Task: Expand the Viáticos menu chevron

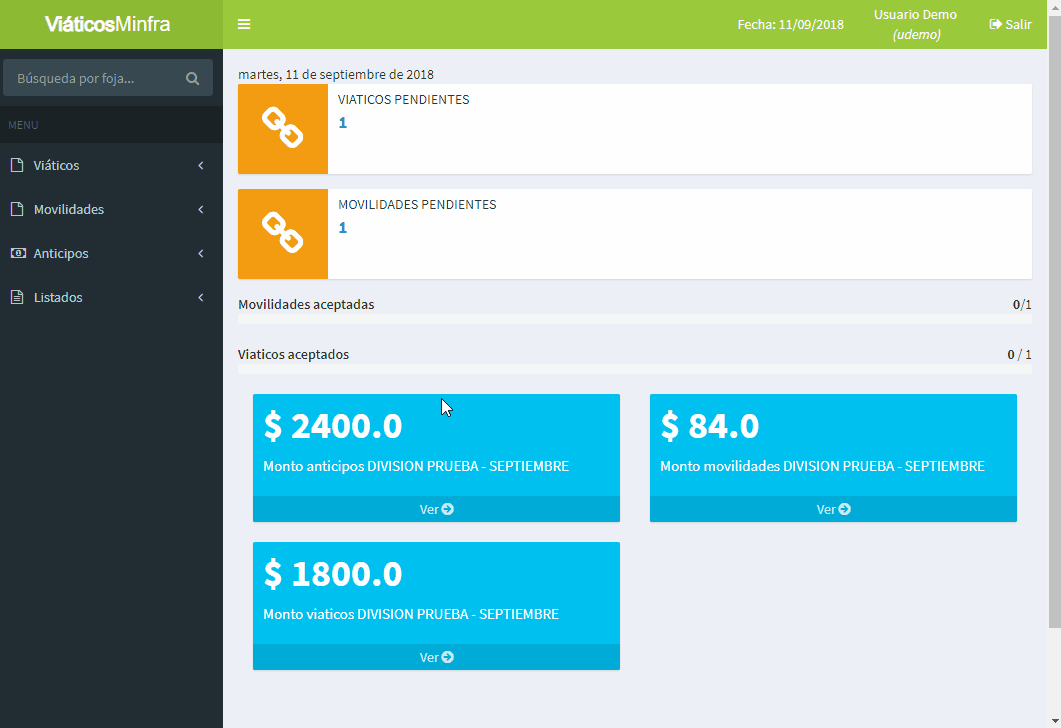Action: pyautogui.click(x=201, y=165)
